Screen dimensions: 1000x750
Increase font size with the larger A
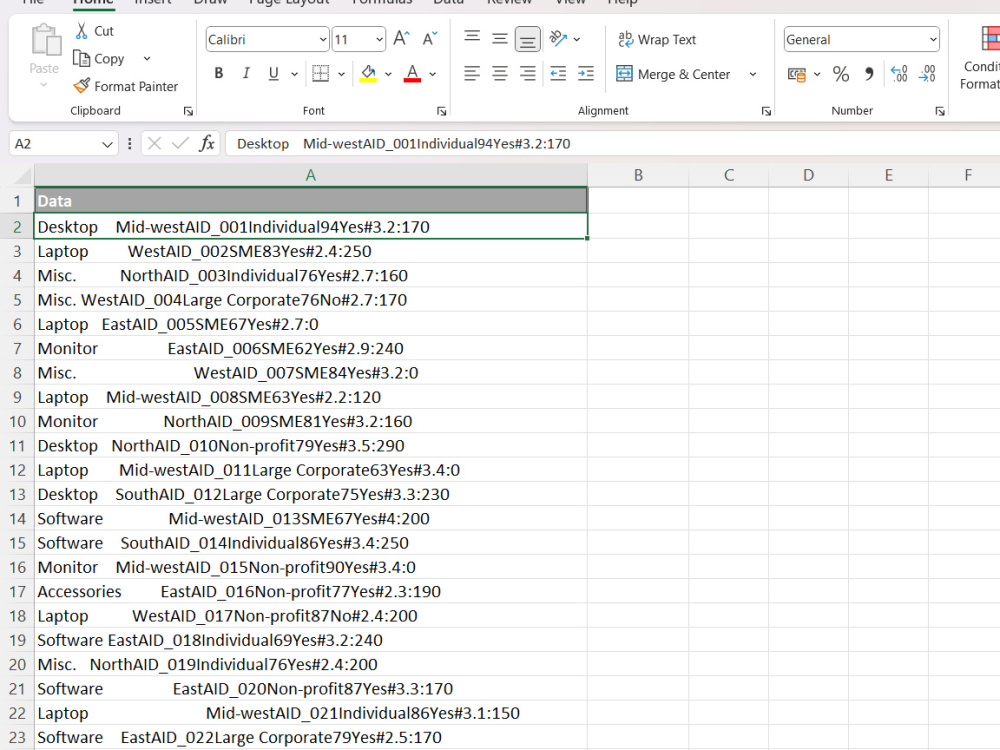401,39
